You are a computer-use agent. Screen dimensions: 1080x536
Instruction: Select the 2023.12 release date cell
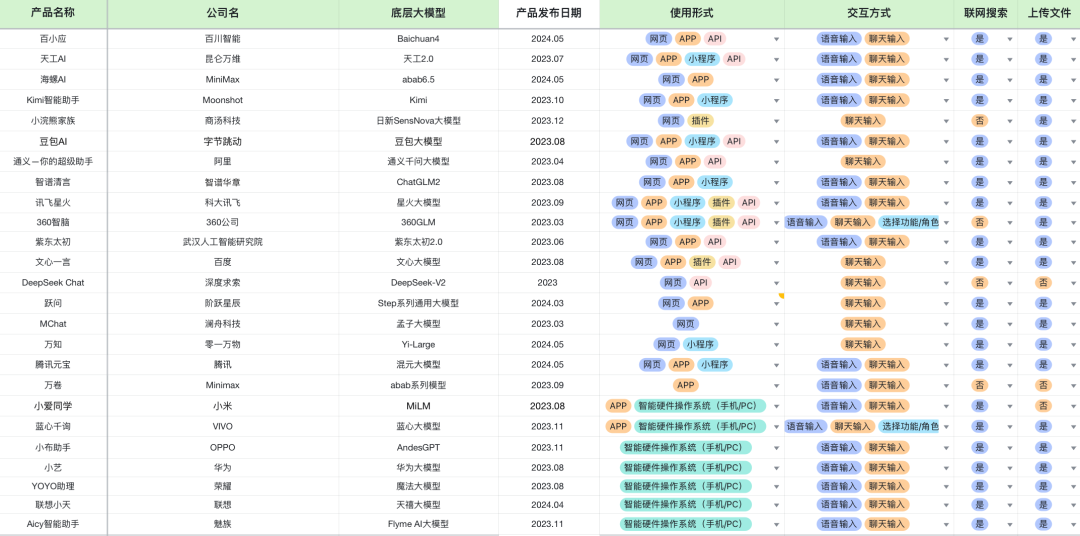(x=548, y=121)
